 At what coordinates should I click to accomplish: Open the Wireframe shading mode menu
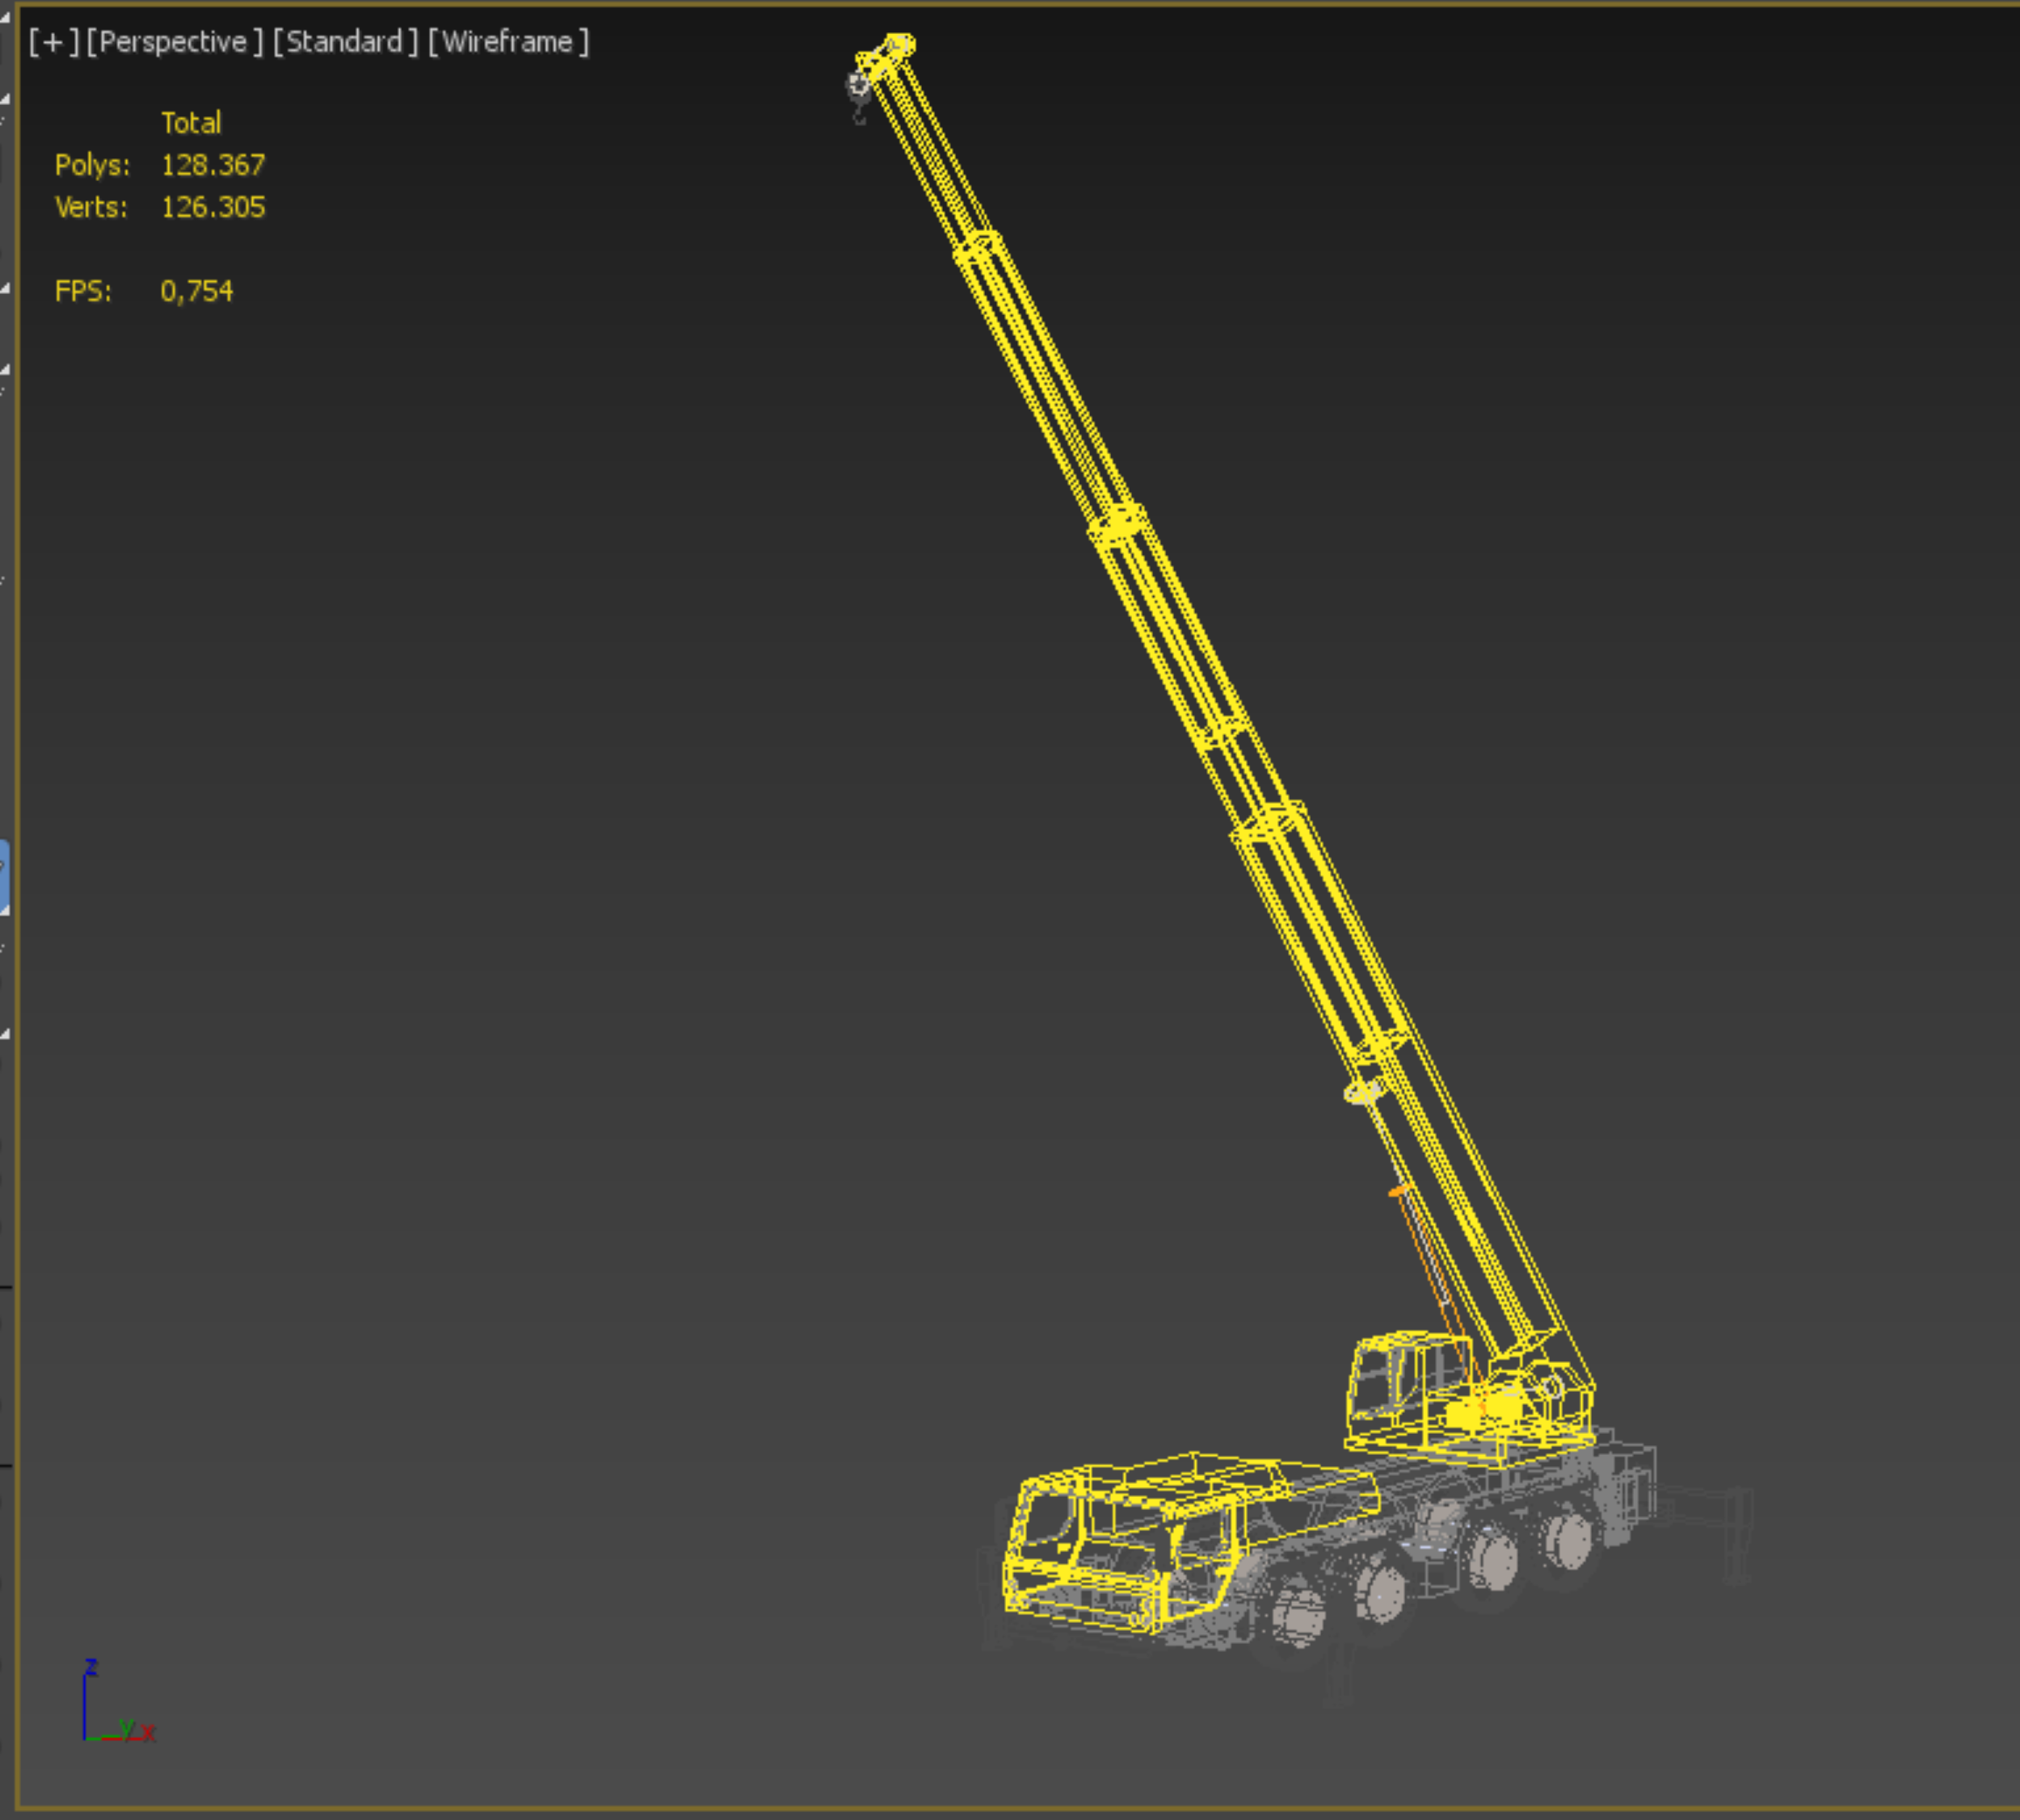pyautogui.click(x=508, y=42)
